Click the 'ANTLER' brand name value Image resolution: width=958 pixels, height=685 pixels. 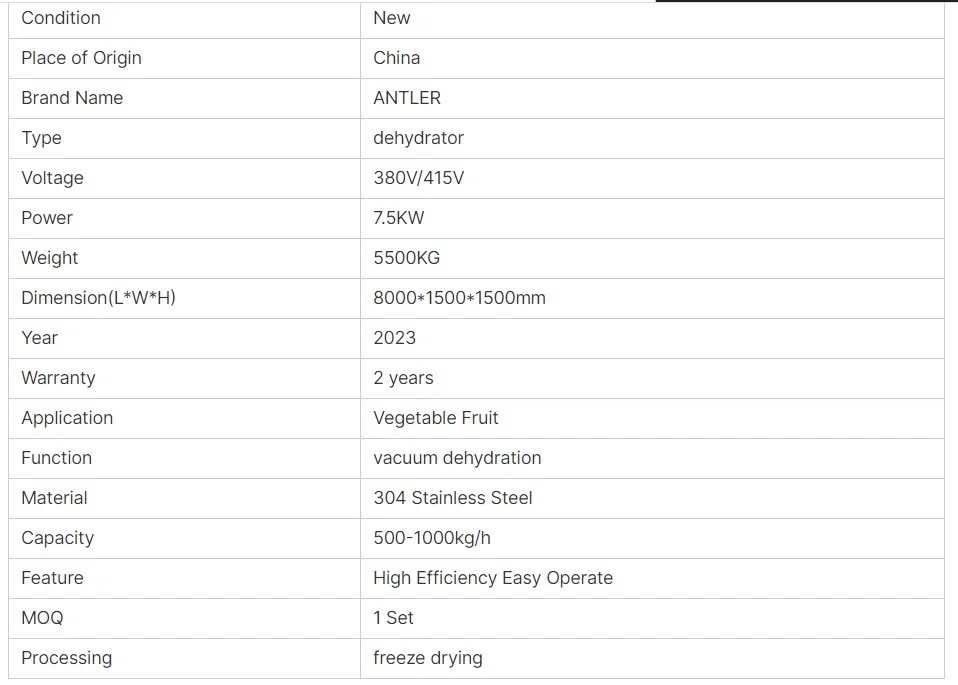[x=407, y=98]
